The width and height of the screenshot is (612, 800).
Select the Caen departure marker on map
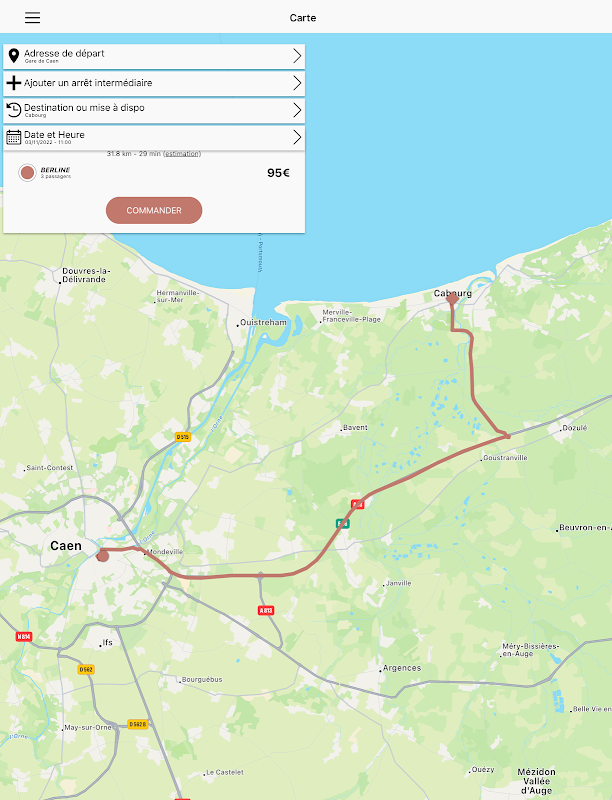pos(103,555)
